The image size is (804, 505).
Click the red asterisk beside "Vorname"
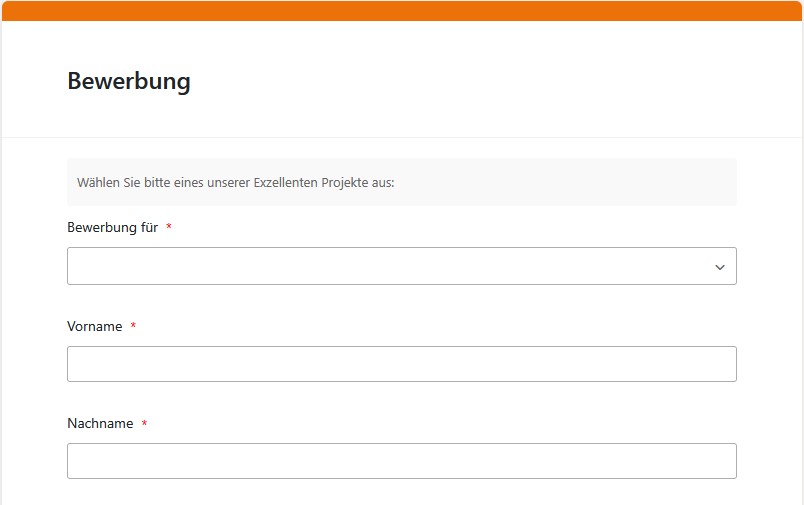tap(133, 326)
